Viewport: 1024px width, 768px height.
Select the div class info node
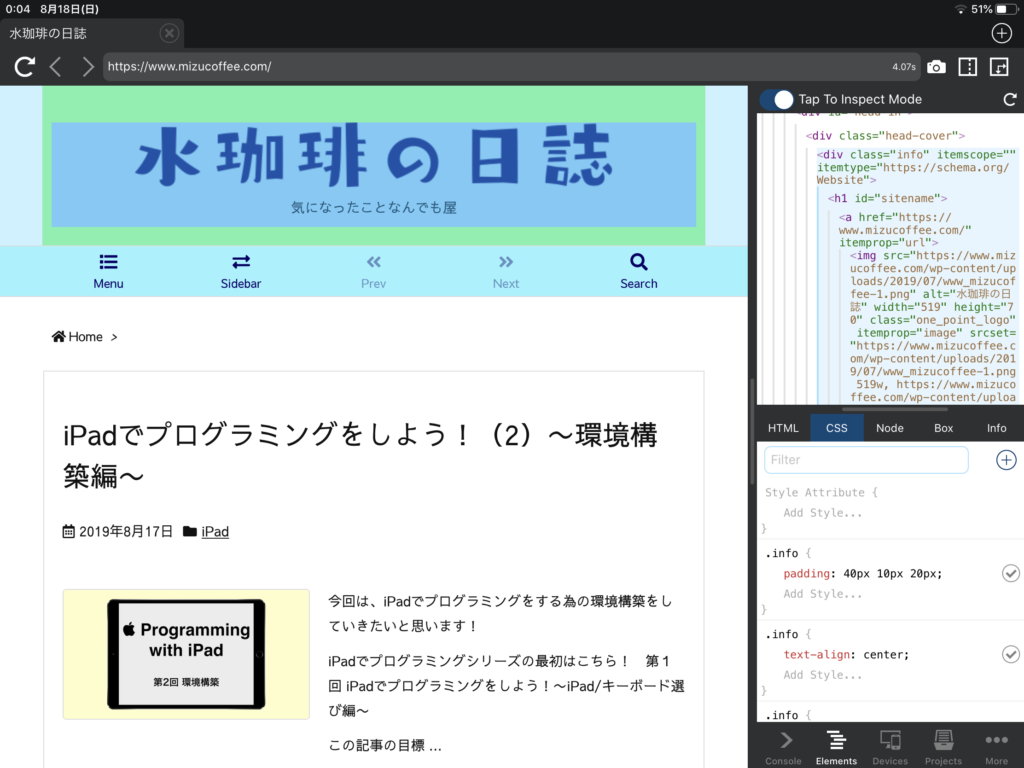916,167
